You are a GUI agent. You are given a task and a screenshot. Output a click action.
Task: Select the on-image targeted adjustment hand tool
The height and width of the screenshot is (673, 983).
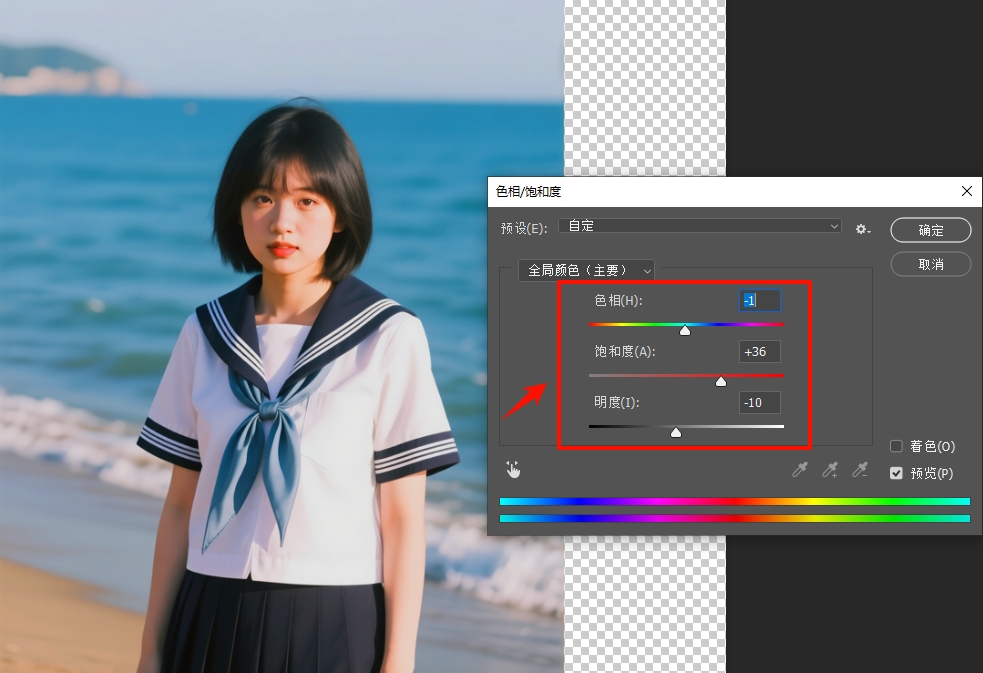[x=513, y=469]
